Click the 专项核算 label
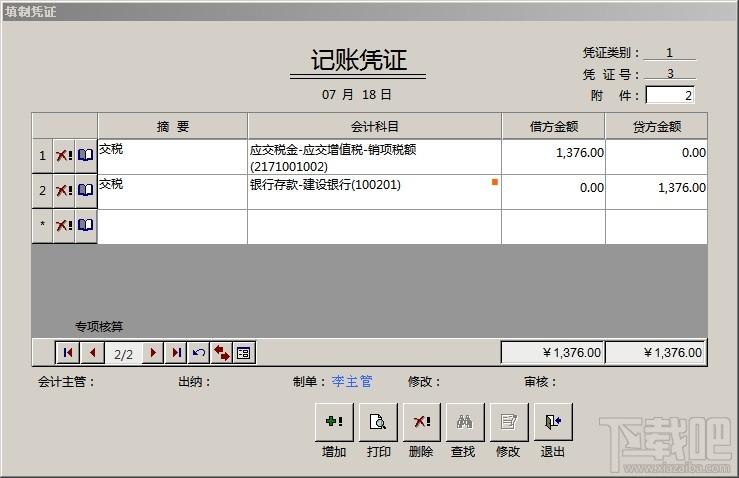Screen dimensions: 739x478 coord(99,326)
